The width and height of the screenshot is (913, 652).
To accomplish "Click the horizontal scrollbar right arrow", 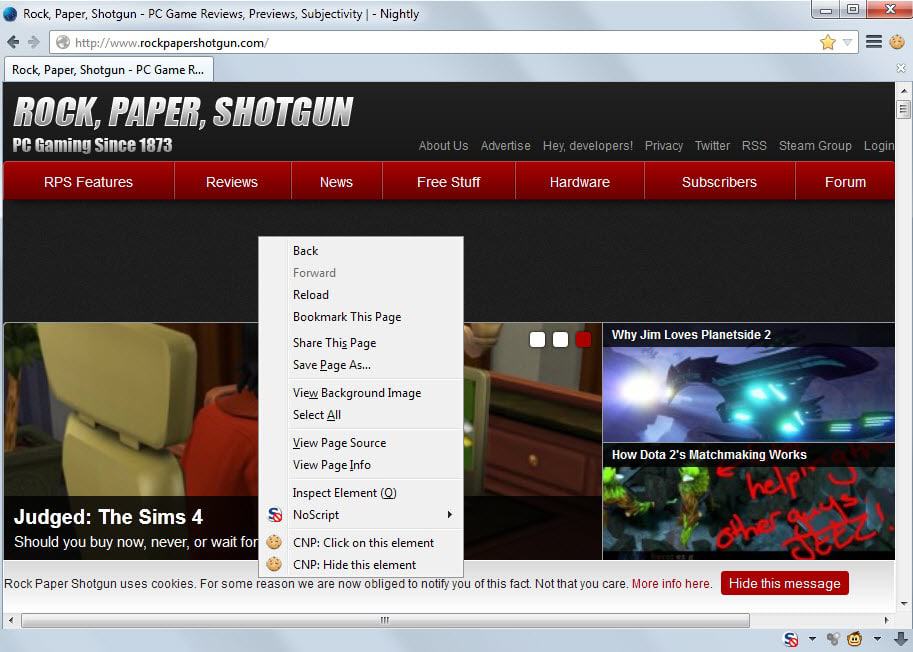I will 886,620.
